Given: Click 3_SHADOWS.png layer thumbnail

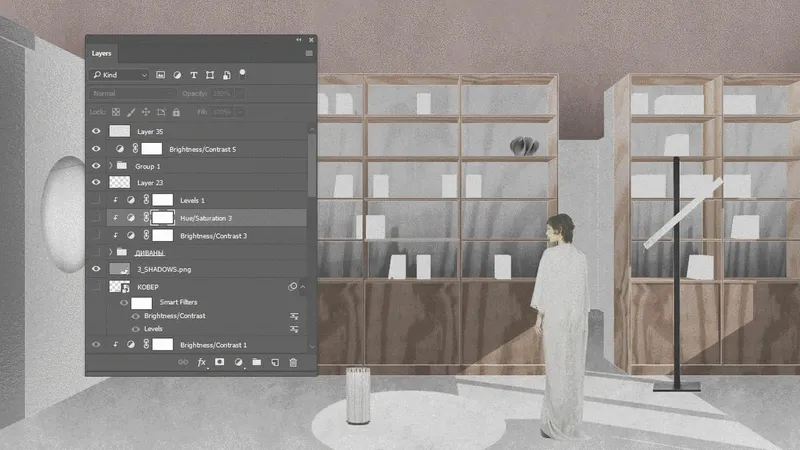Looking at the screenshot, I should (x=120, y=269).
